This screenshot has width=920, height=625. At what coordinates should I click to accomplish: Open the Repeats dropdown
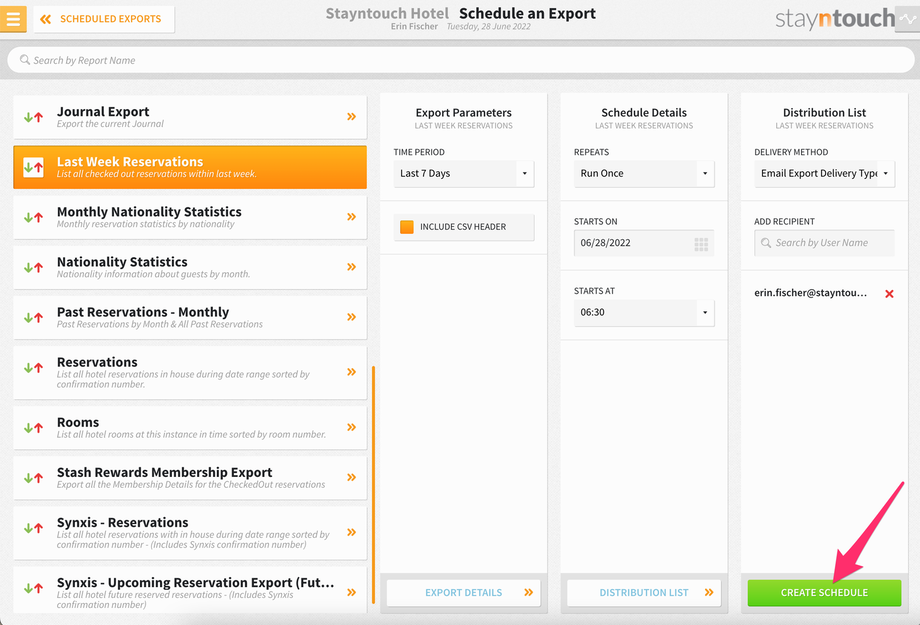tap(644, 174)
